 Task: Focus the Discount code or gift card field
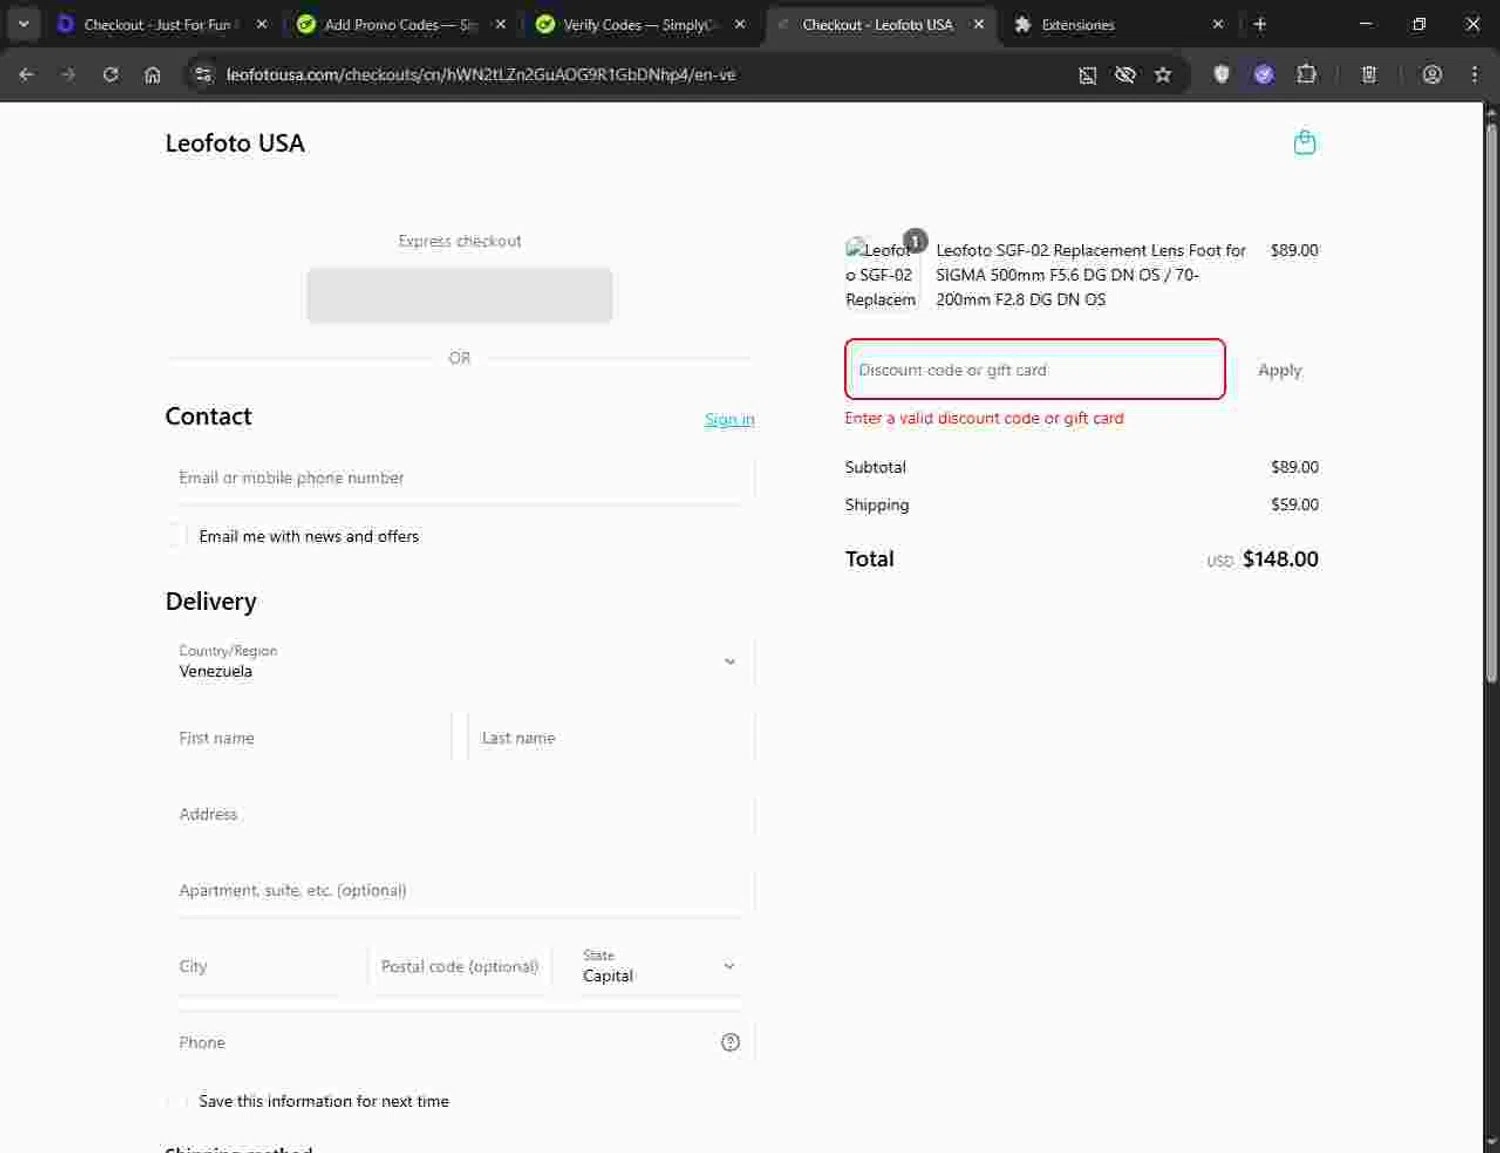[1034, 370]
